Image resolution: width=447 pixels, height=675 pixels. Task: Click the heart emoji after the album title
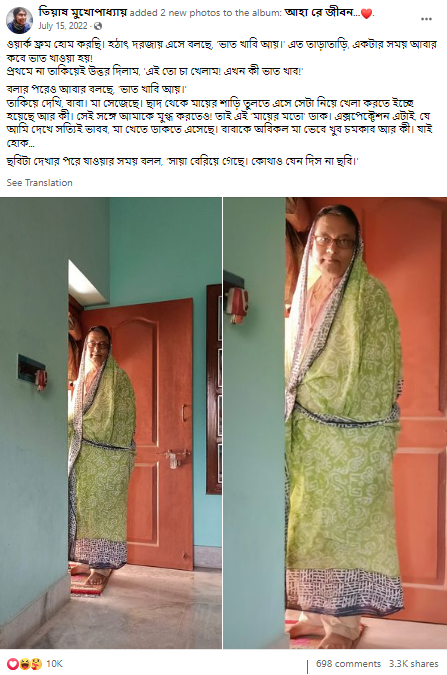[366, 14]
